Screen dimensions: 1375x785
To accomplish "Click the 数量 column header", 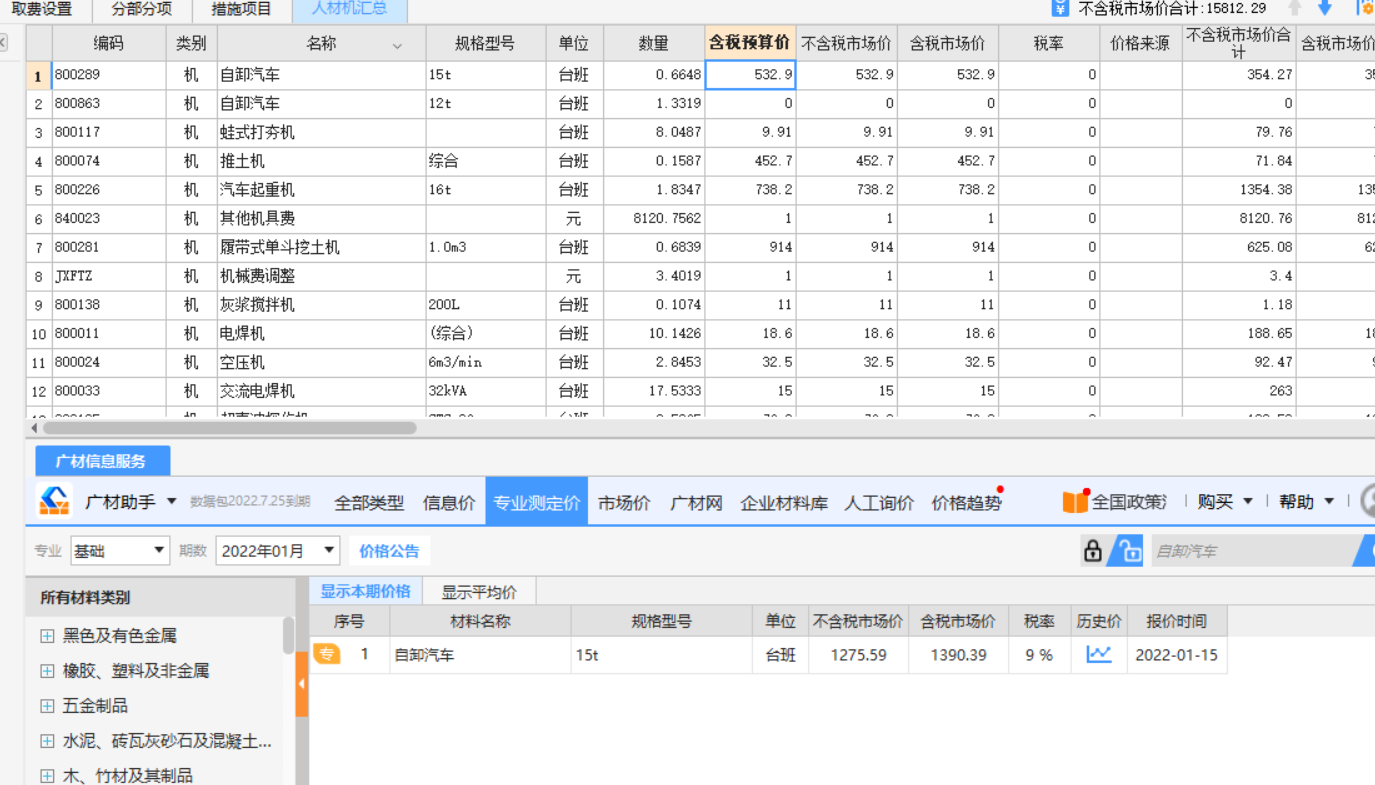I will click(654, 43).
